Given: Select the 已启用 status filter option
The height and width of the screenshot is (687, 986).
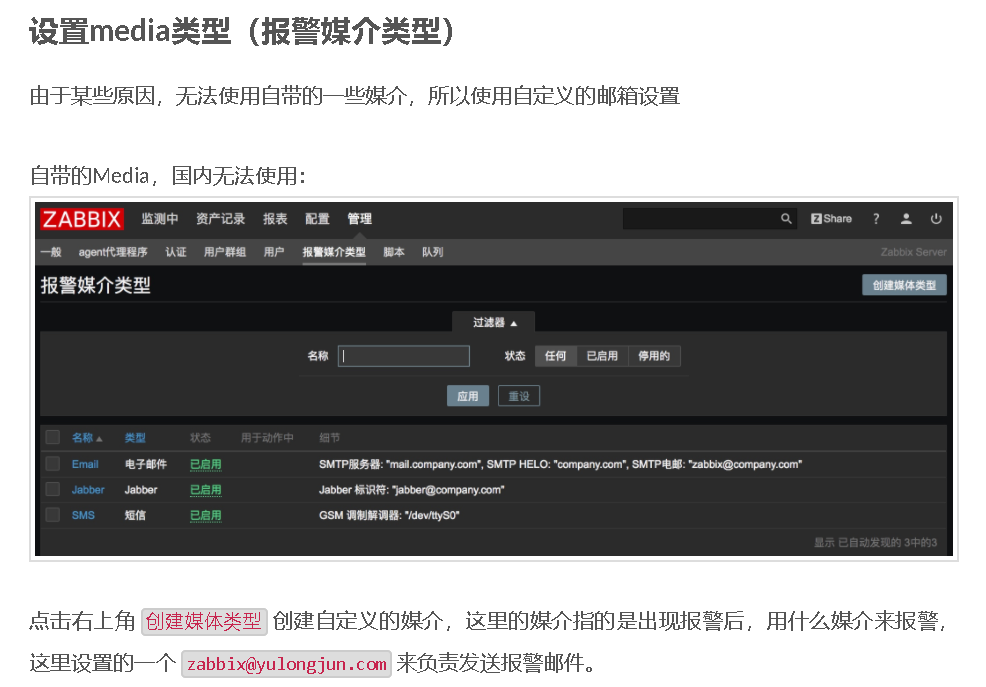Looking at the screenshot, I should coord(602,356).
